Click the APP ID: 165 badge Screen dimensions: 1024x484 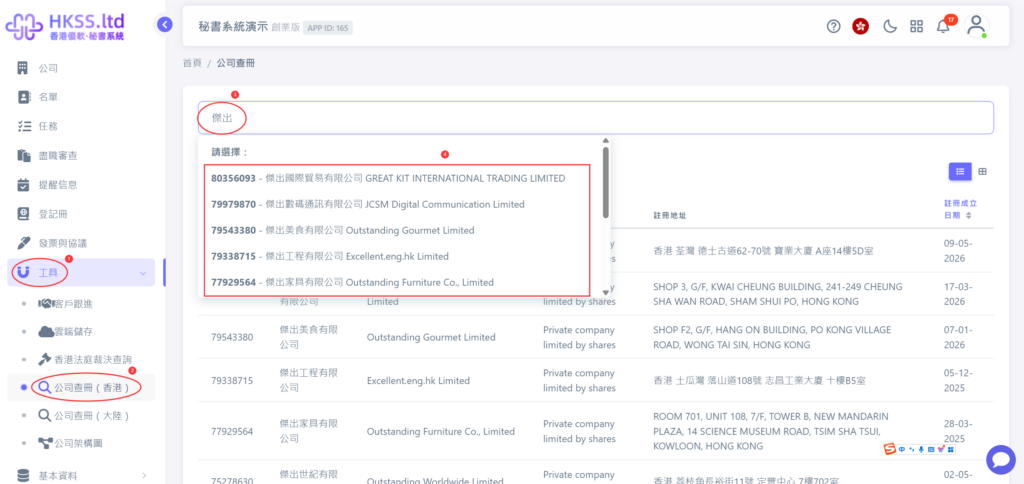(328, 27)
